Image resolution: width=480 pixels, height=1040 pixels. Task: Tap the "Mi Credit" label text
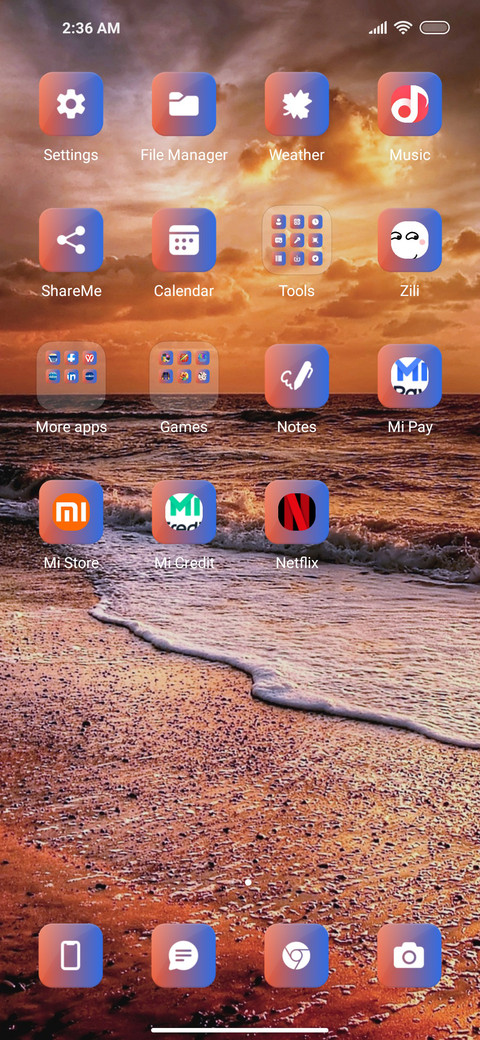click(184, 563)
